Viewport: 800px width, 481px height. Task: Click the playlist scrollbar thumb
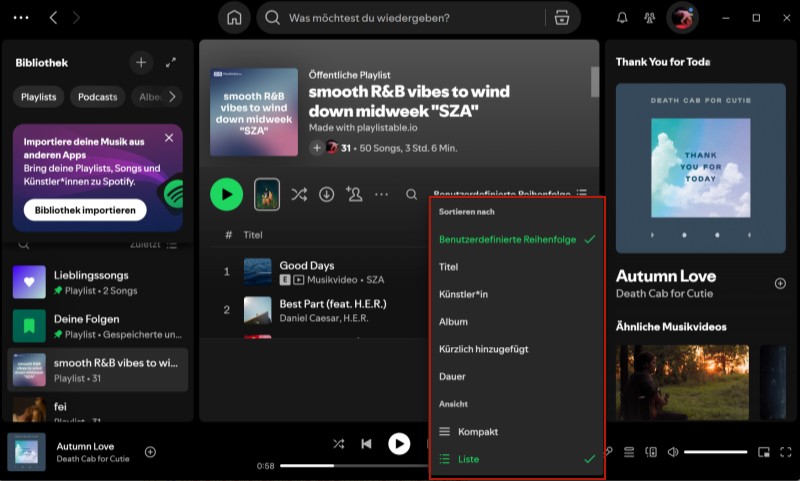tap(595, 82)
